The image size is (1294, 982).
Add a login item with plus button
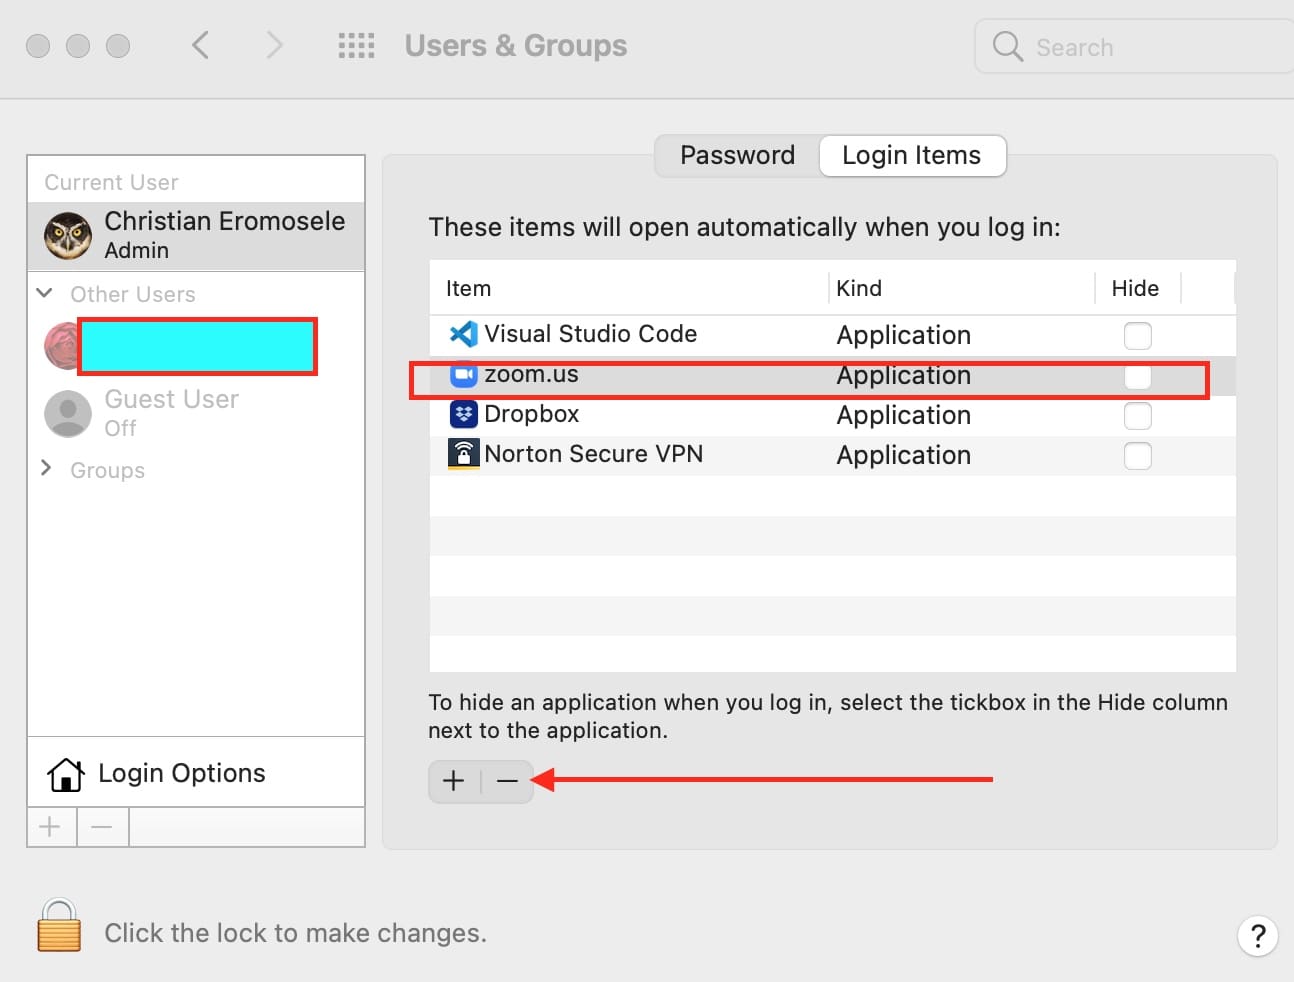pos(454,781)
